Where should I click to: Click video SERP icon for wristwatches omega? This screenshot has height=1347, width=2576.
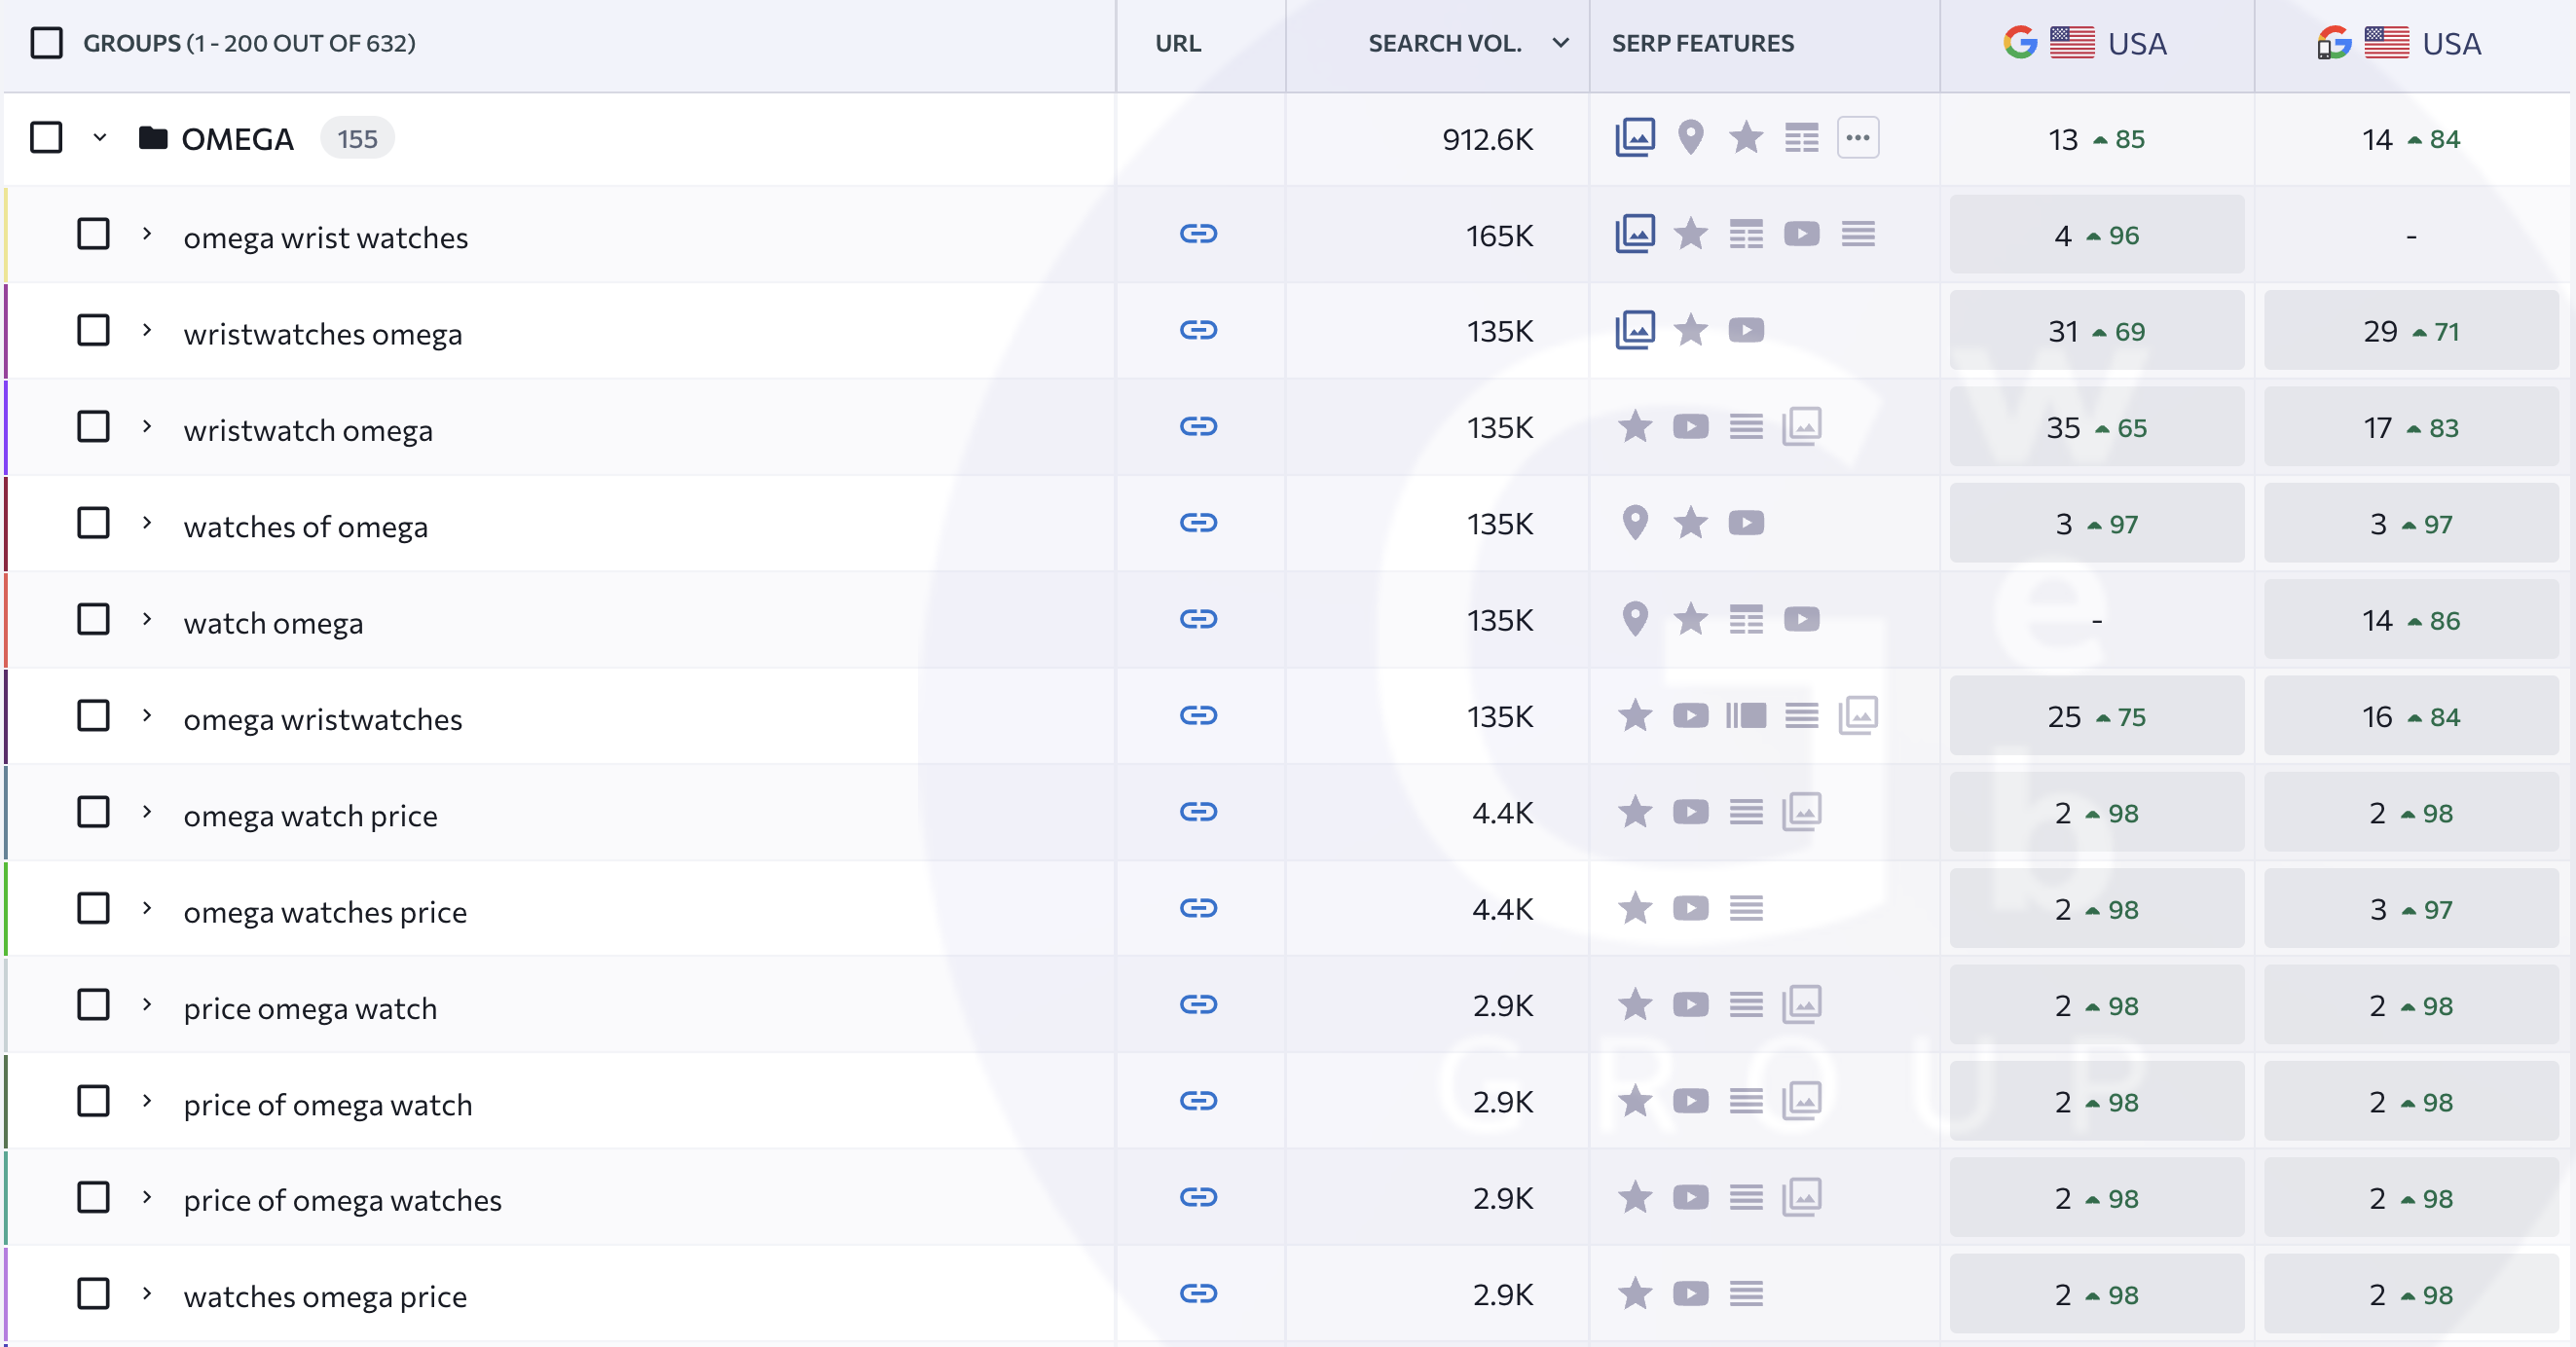[x=1745, y=330]
